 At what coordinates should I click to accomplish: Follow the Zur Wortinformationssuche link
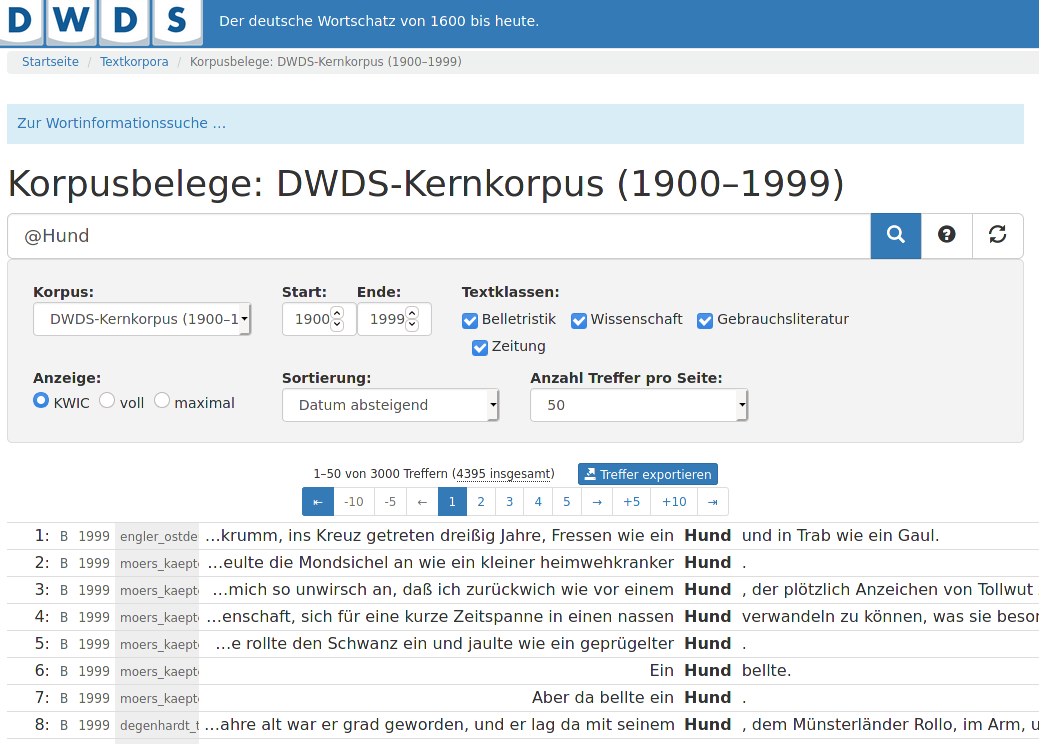coord(121,124)
